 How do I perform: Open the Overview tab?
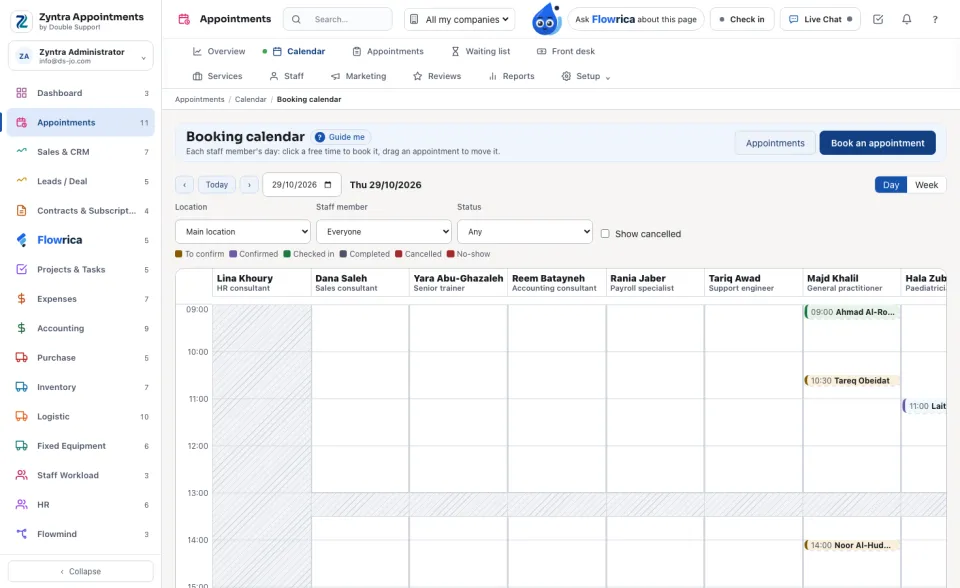(x=219, y=51)
